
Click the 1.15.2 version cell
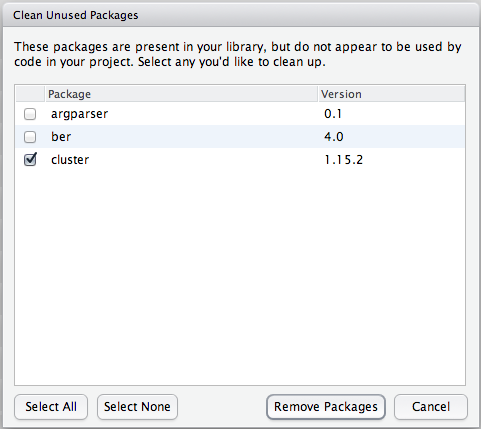point(343,160)
